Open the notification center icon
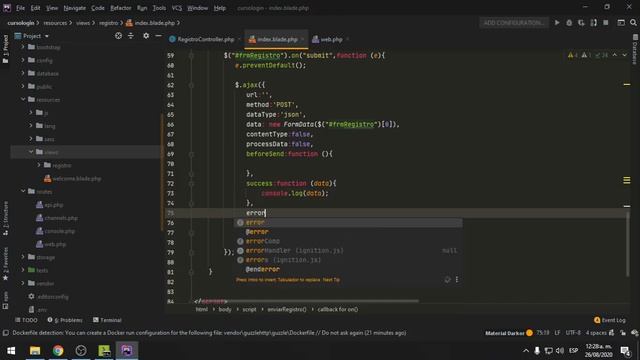The width and height of the screenshot is (640, 360). pos(625,350)
